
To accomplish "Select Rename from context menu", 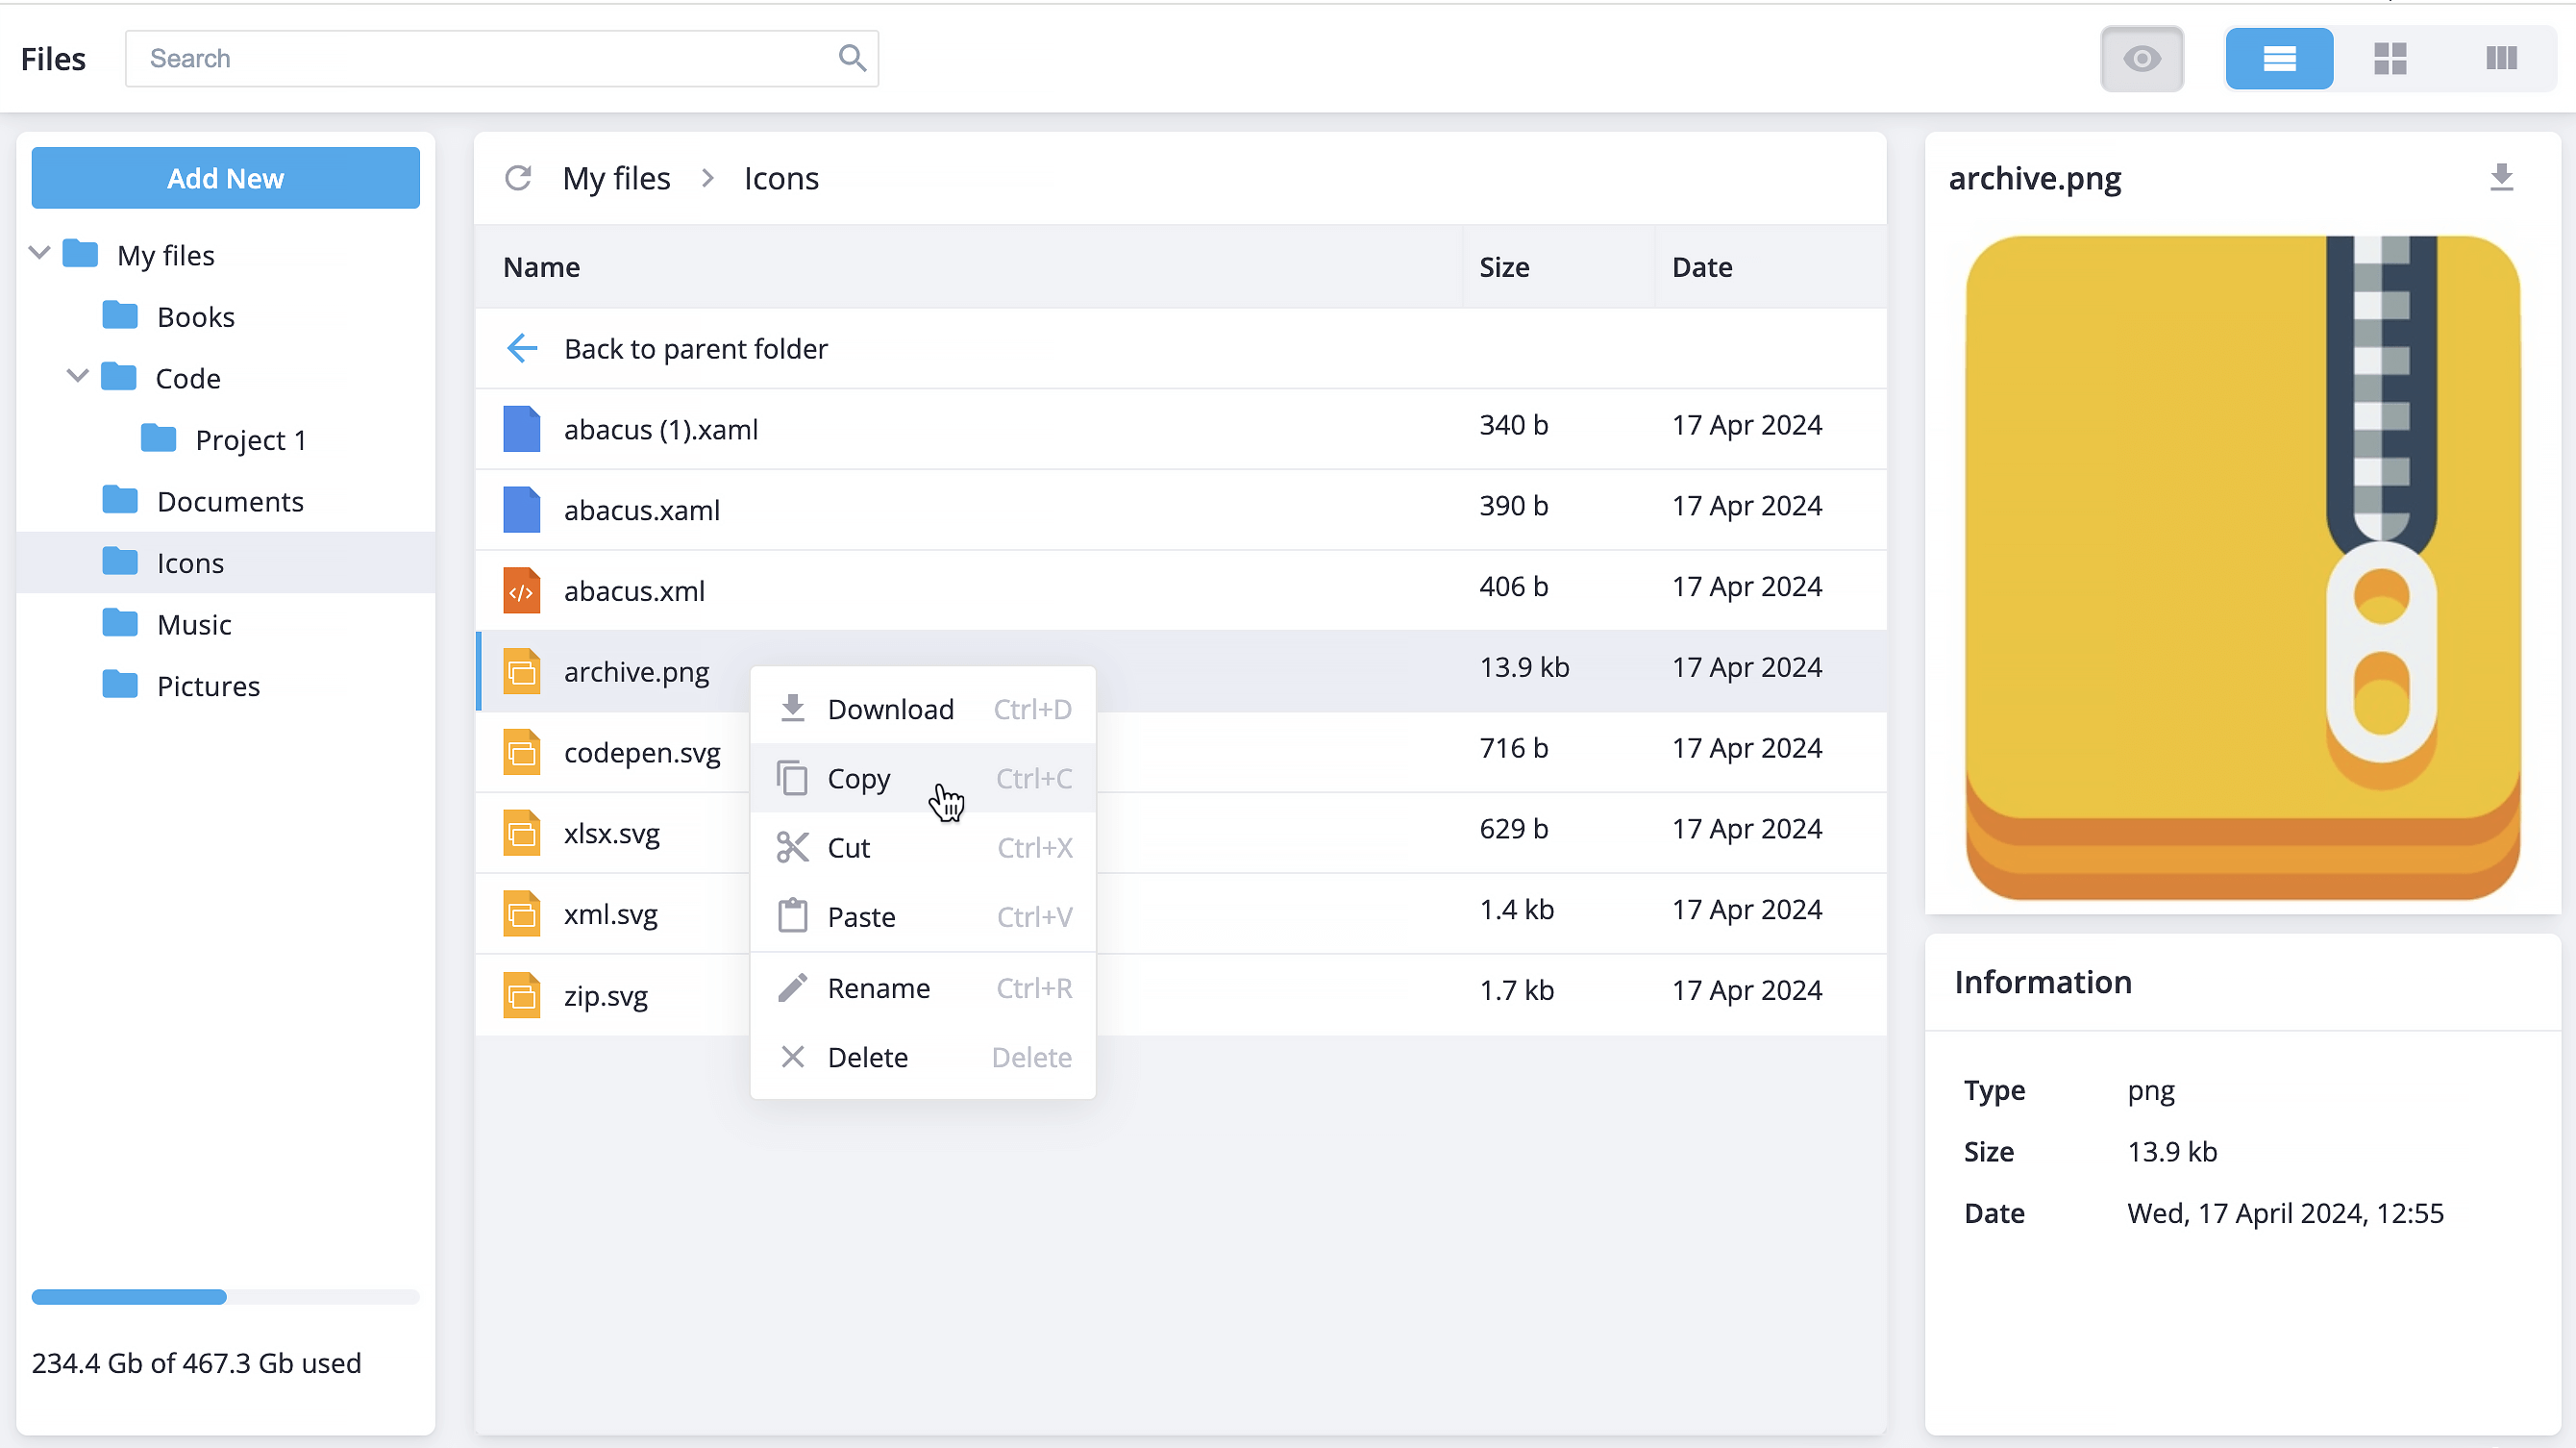I will coord(879,987).
